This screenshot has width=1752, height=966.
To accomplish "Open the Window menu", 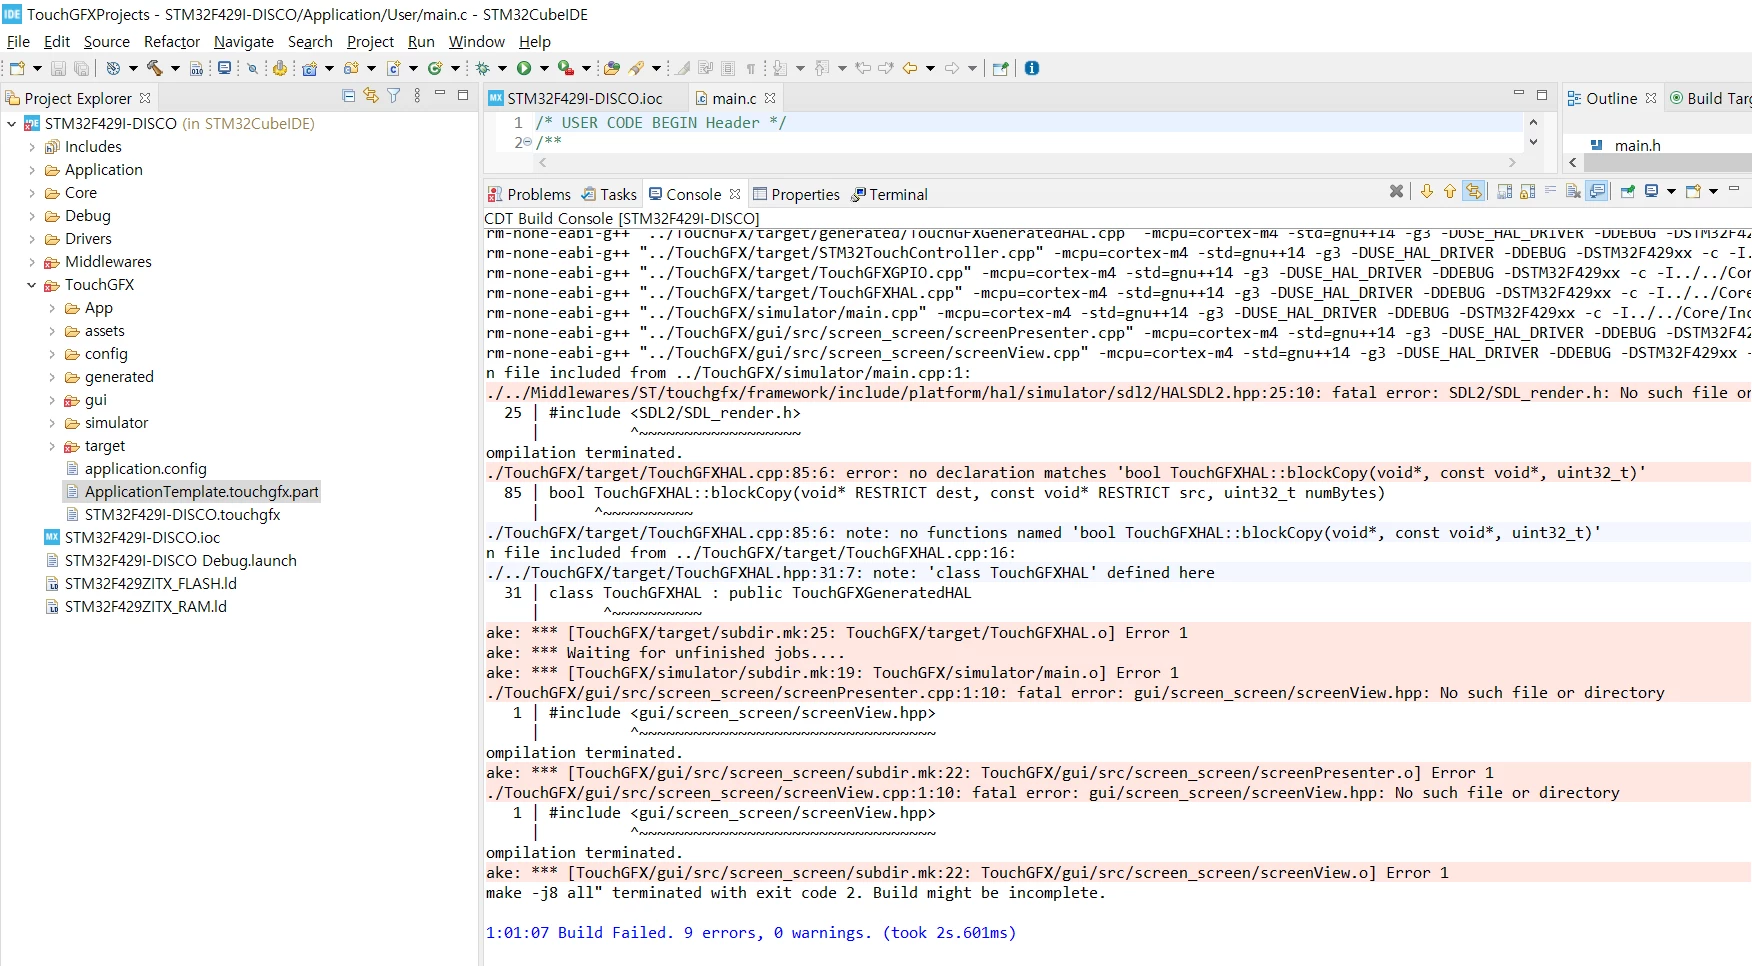I will click(x=476, y=42).
